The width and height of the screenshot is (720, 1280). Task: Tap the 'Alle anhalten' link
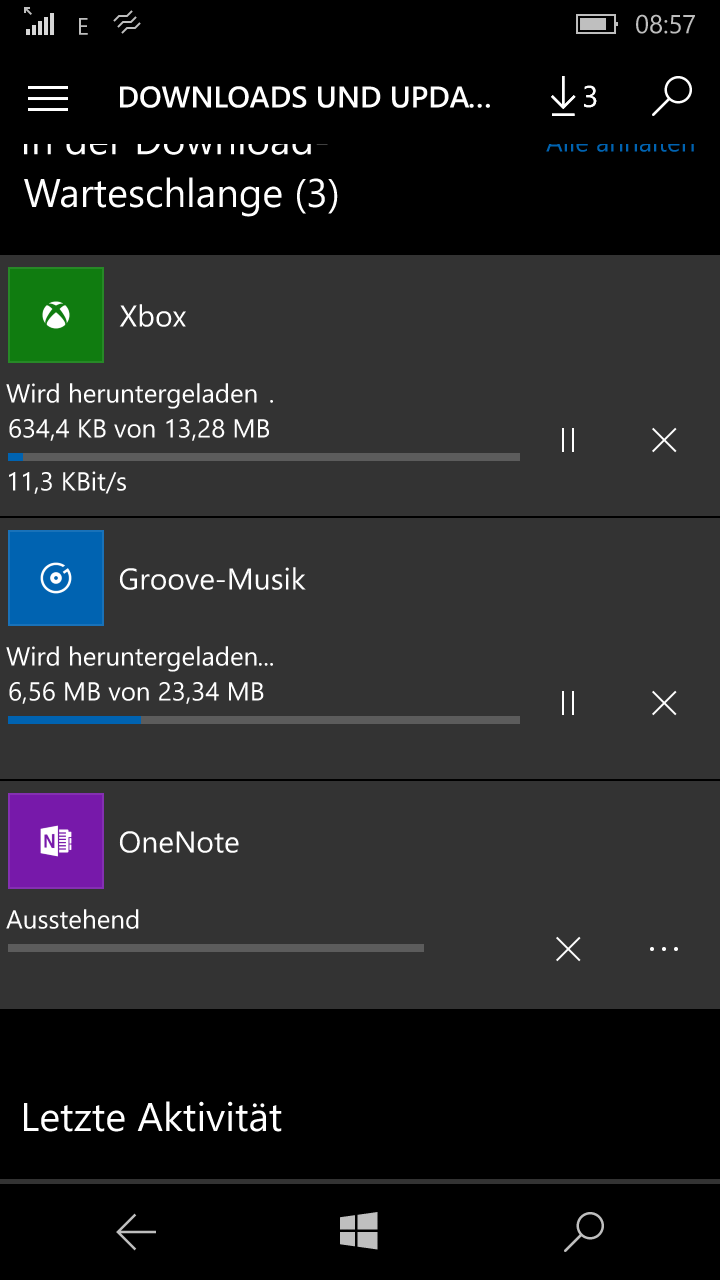(x=620, y=146)
